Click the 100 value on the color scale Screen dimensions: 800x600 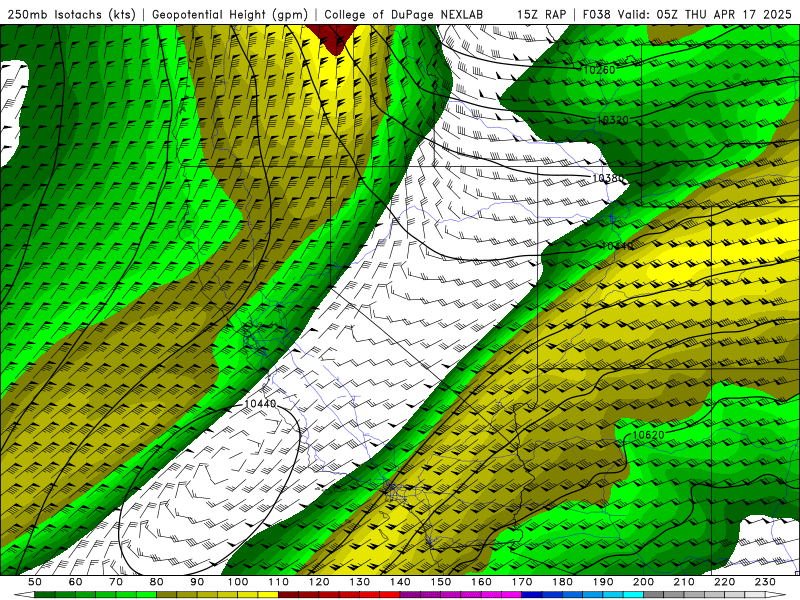point(238,582)
